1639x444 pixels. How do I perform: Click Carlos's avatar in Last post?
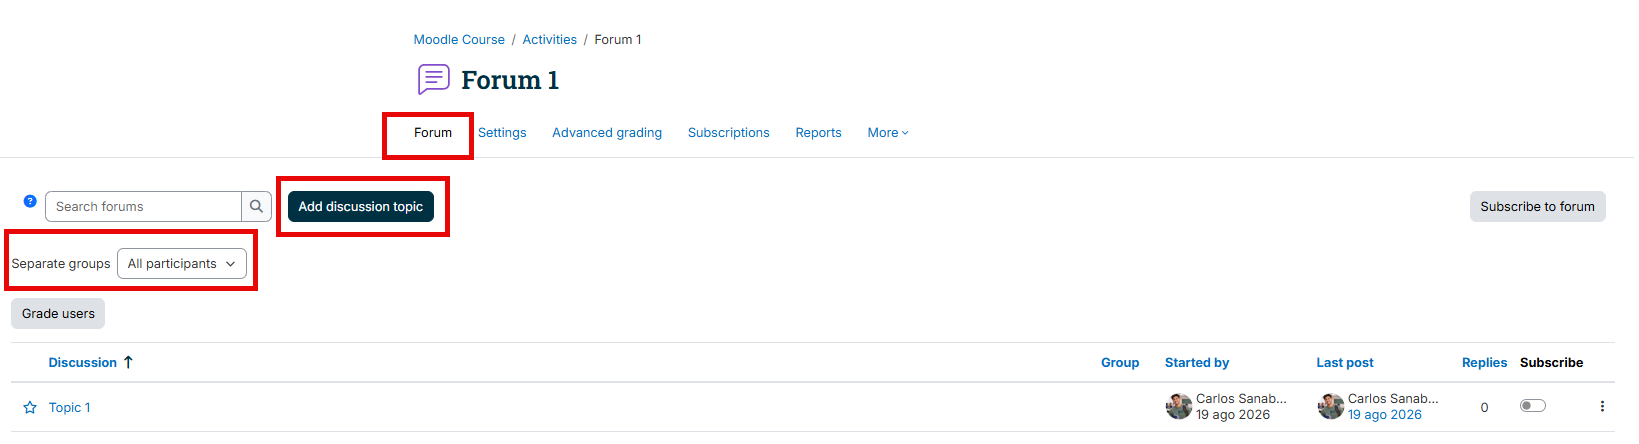click(x=1330, y=406)
